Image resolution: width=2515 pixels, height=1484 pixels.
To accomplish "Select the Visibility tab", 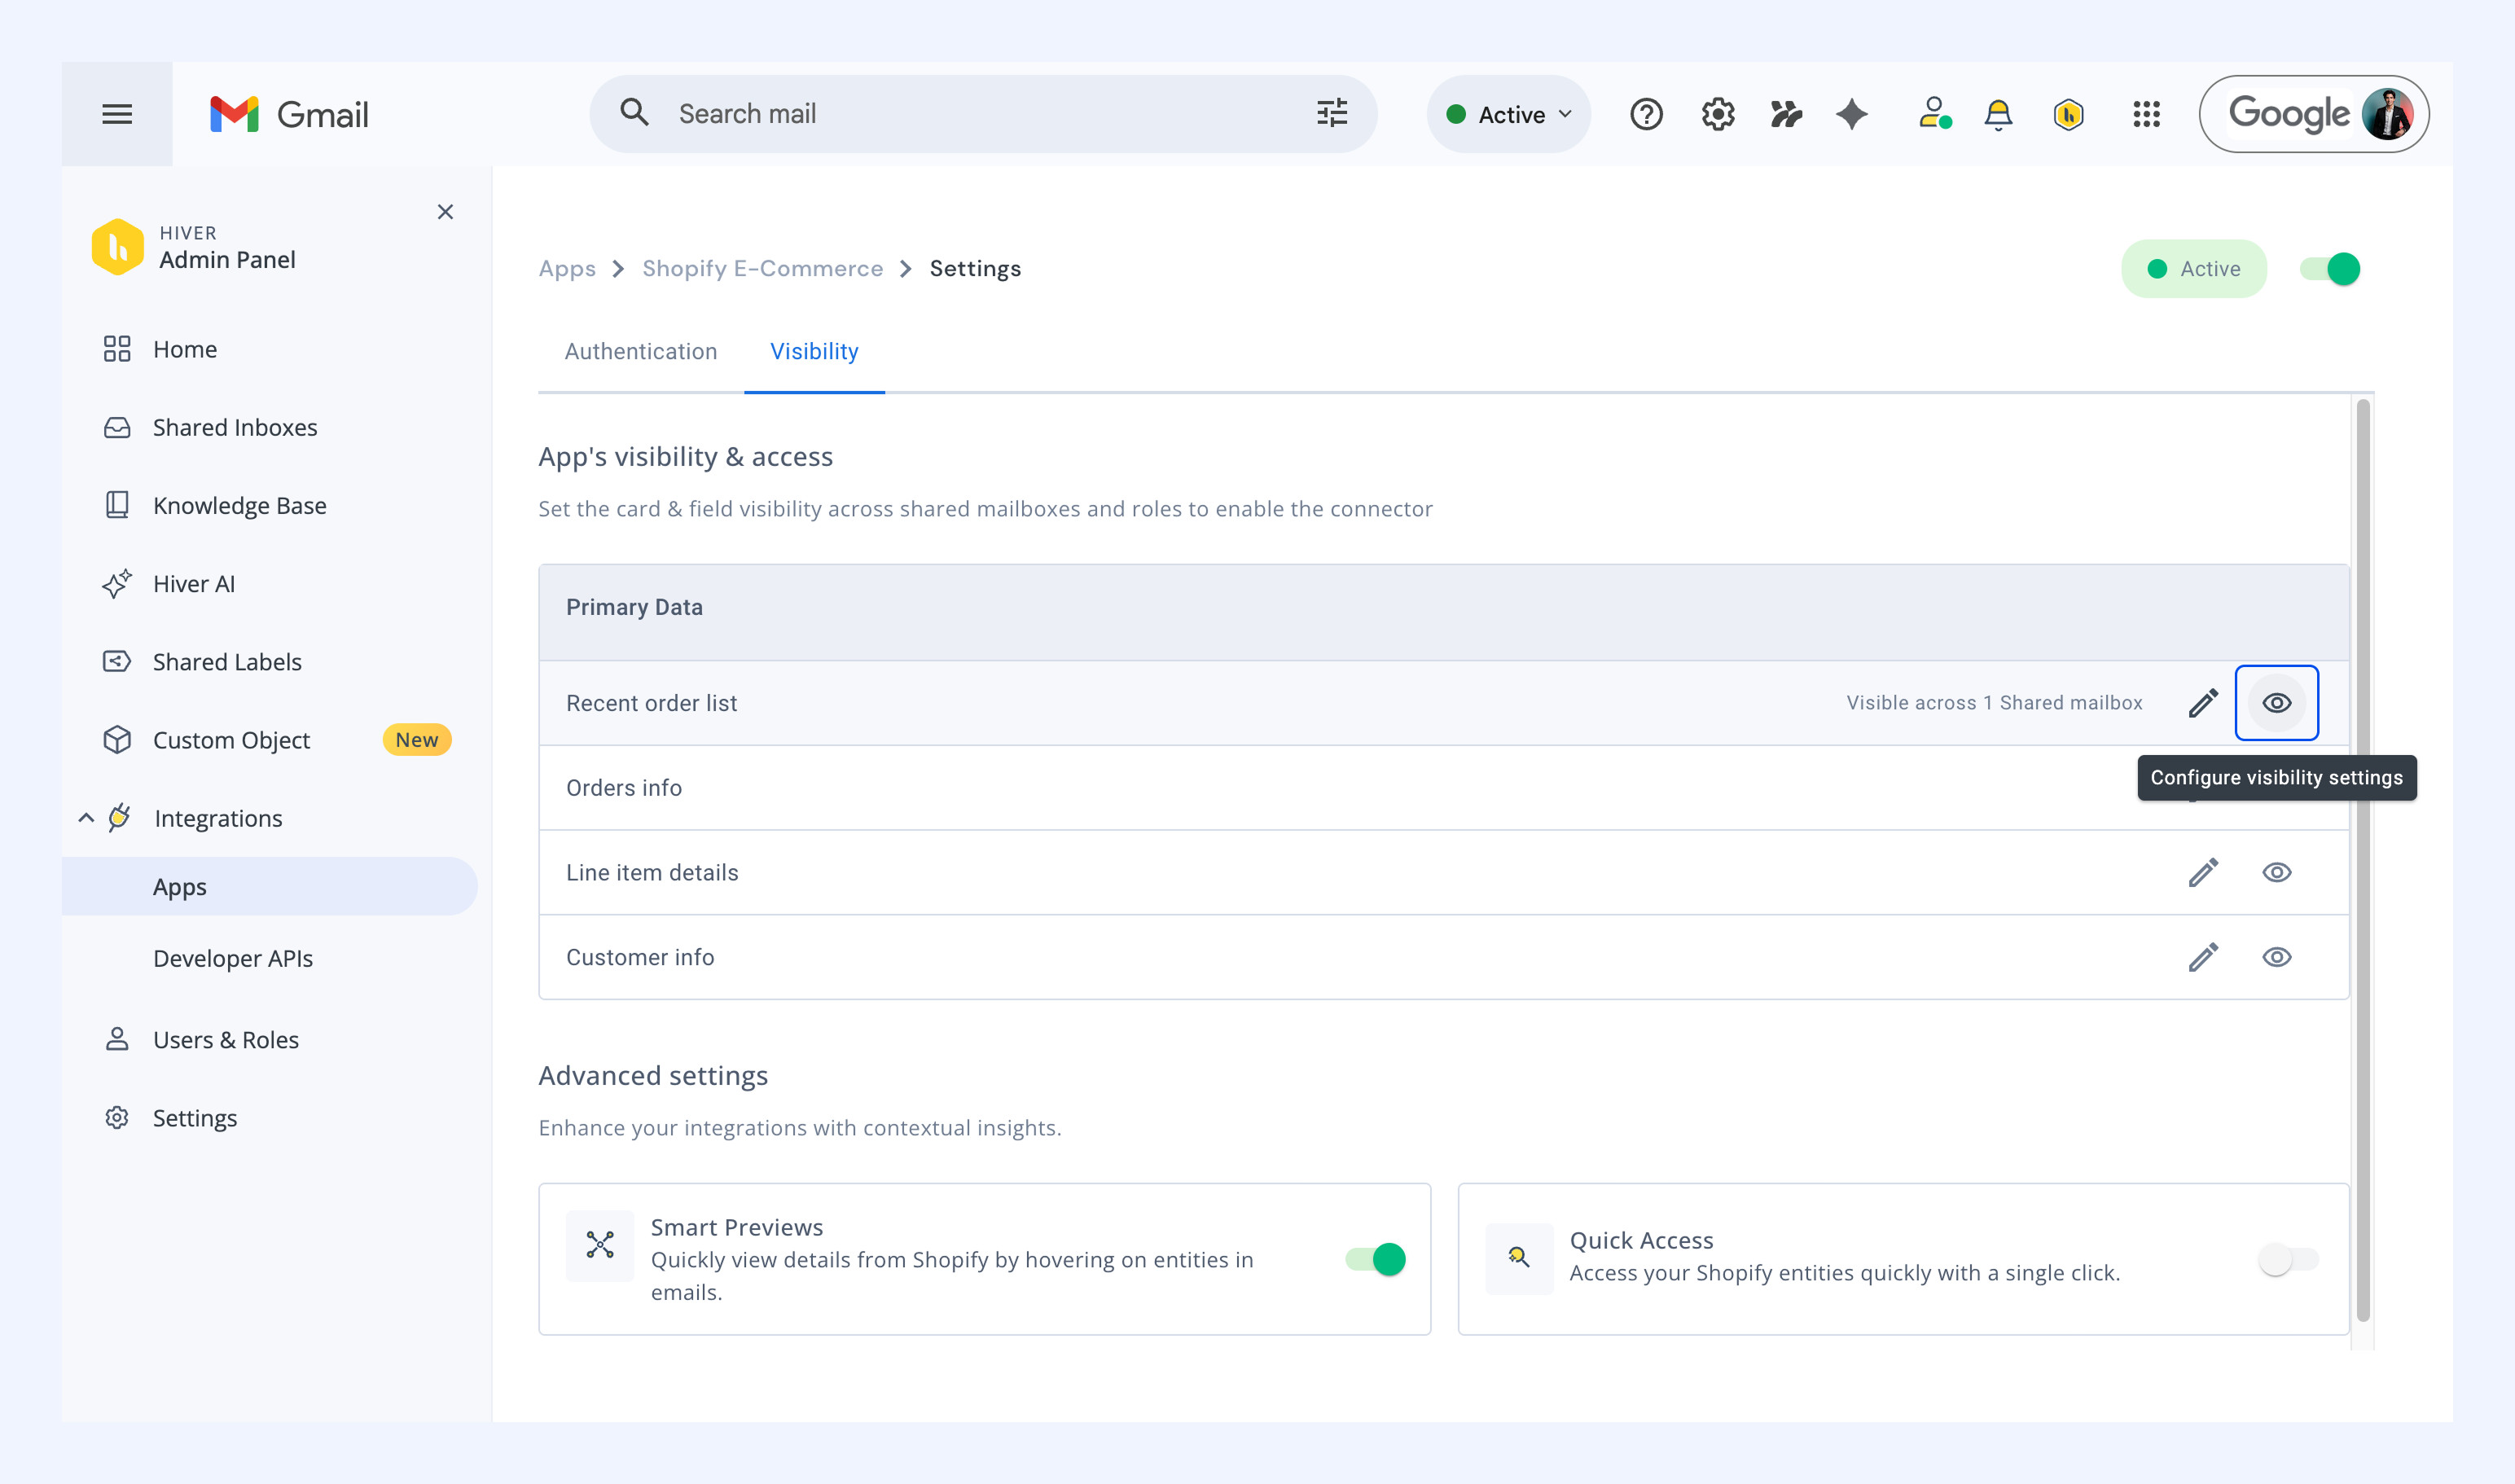I will point(814,352).
